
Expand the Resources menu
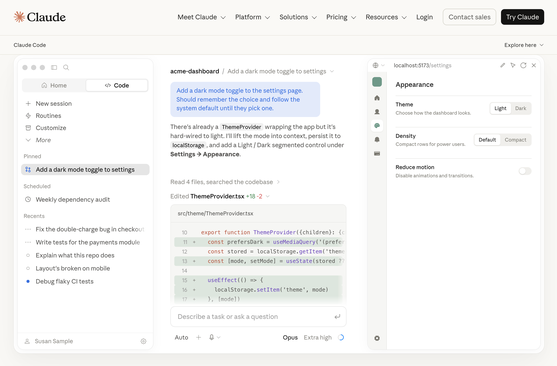(x=386, y=17)
